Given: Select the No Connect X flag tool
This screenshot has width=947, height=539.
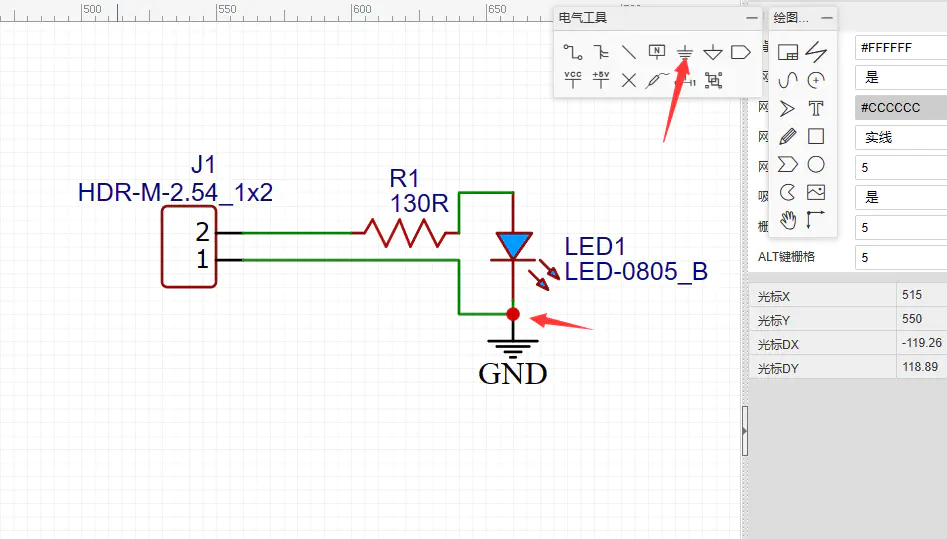Looking at the screenshot, I should tap(628, 80).
